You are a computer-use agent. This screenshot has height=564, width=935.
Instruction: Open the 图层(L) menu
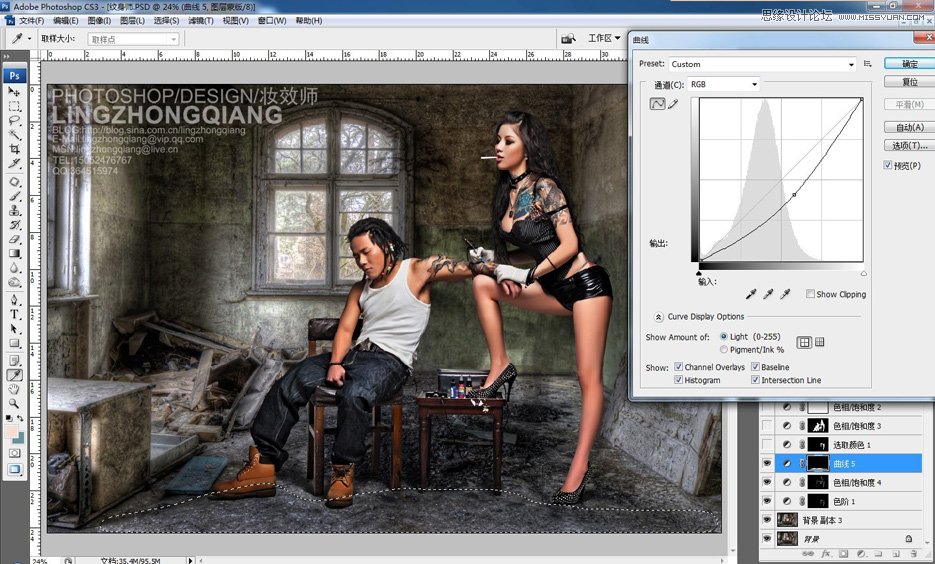point(132,20)
